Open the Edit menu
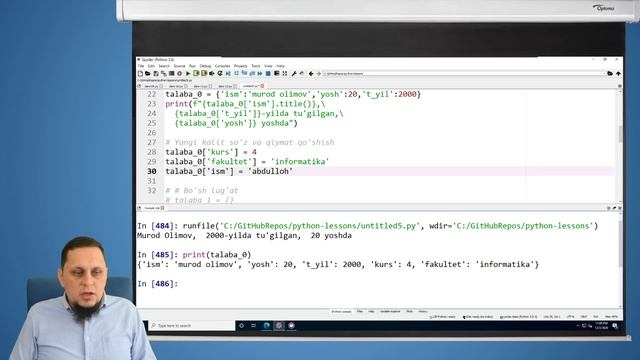640x360 pixels. [151, 66]
